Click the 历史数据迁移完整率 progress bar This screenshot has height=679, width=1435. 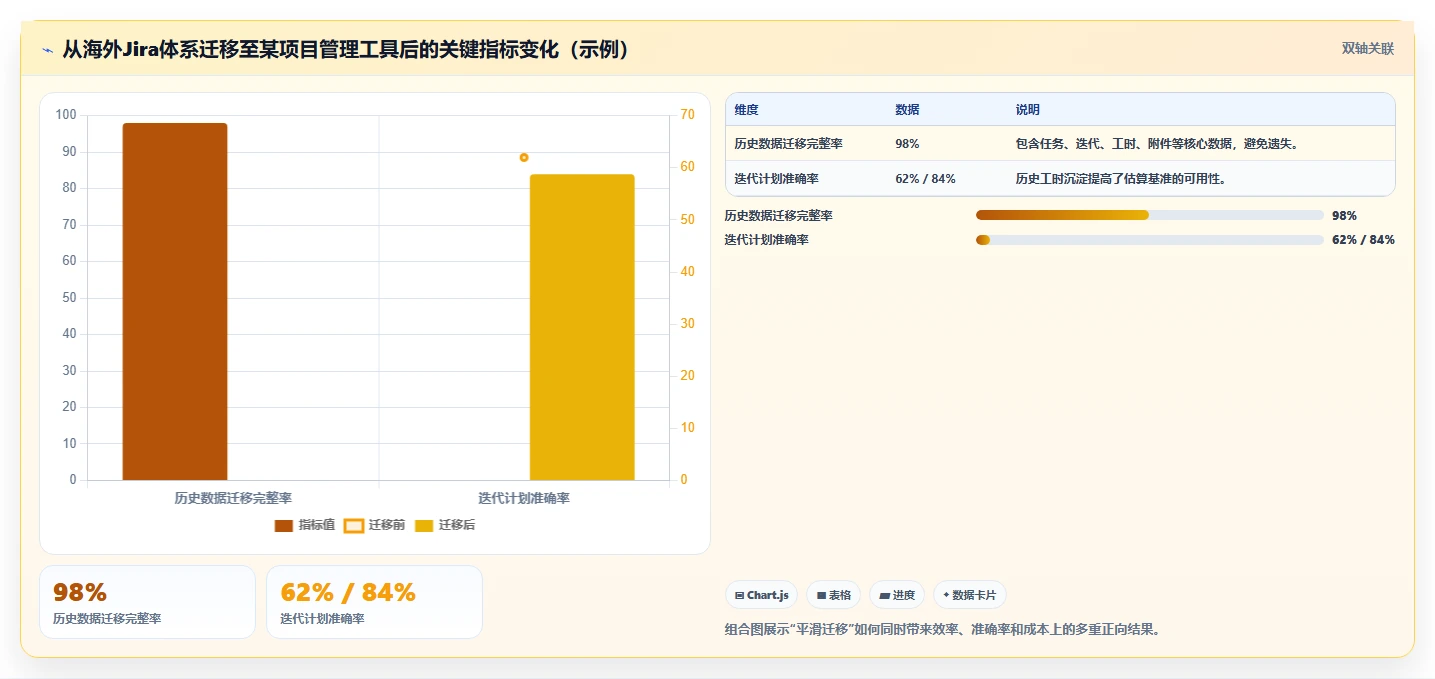point(1149,215)
